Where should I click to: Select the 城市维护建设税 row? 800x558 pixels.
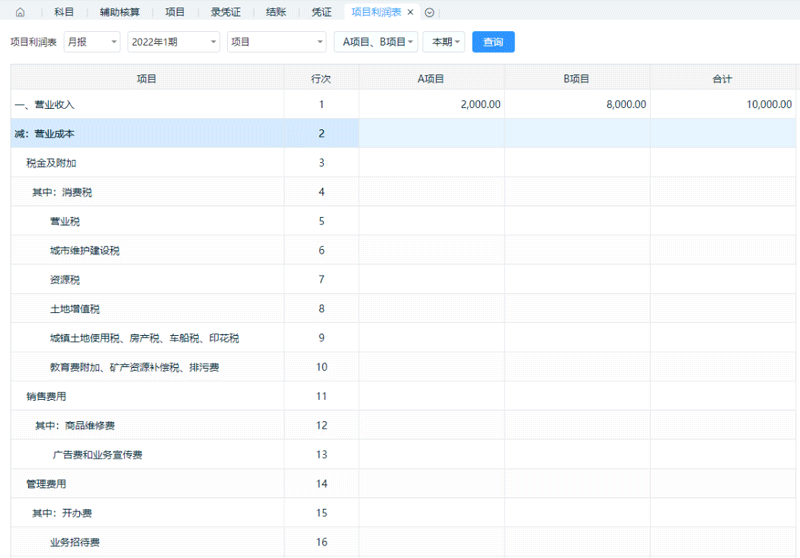pos(403,250)
